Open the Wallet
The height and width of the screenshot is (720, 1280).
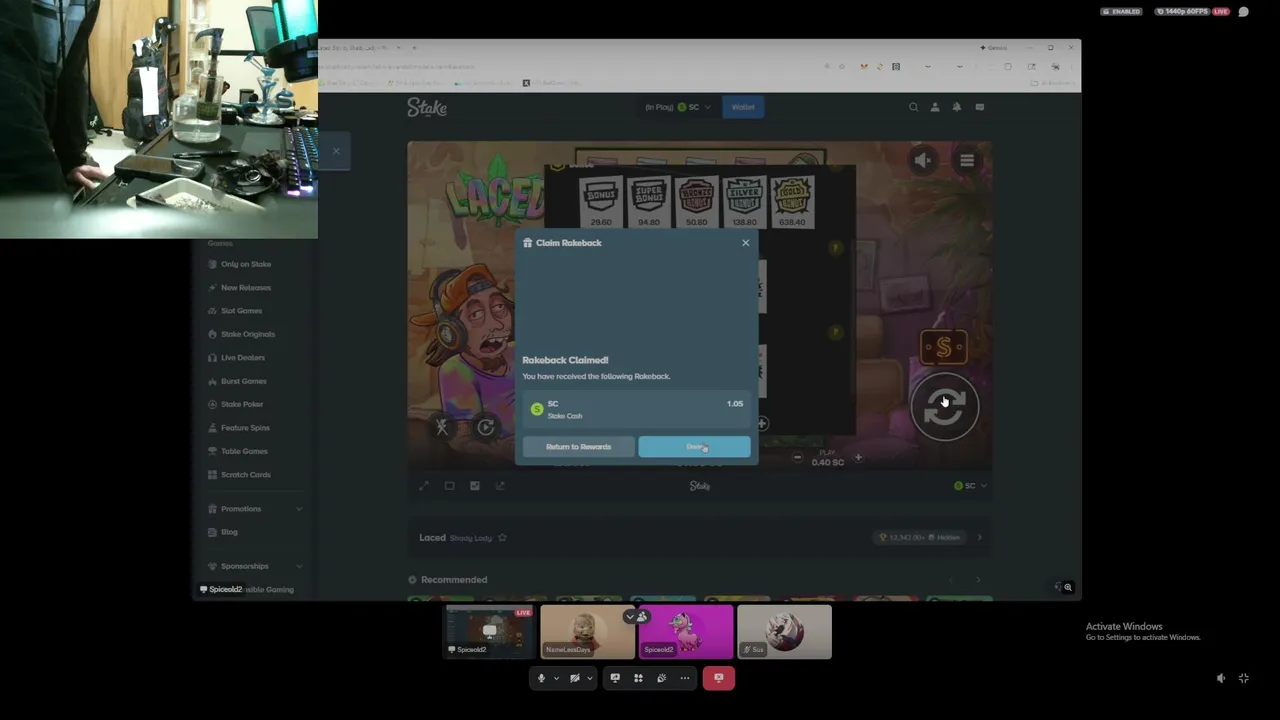[x=743, y=107]
